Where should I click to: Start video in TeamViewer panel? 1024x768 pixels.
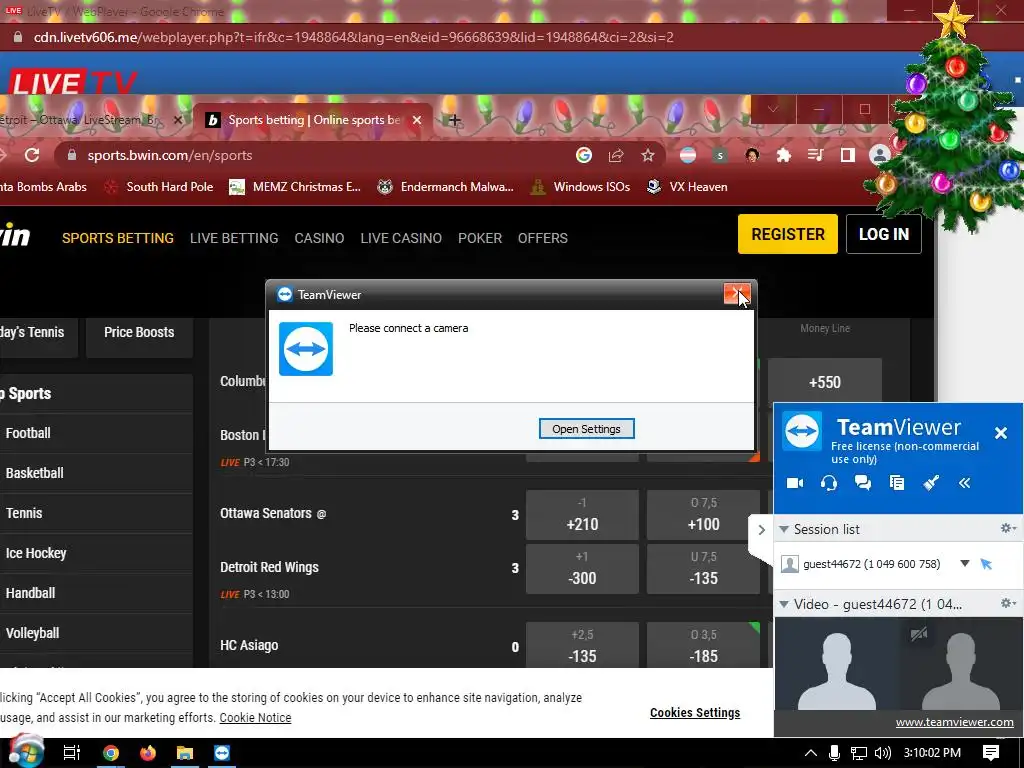click(795, 483)
